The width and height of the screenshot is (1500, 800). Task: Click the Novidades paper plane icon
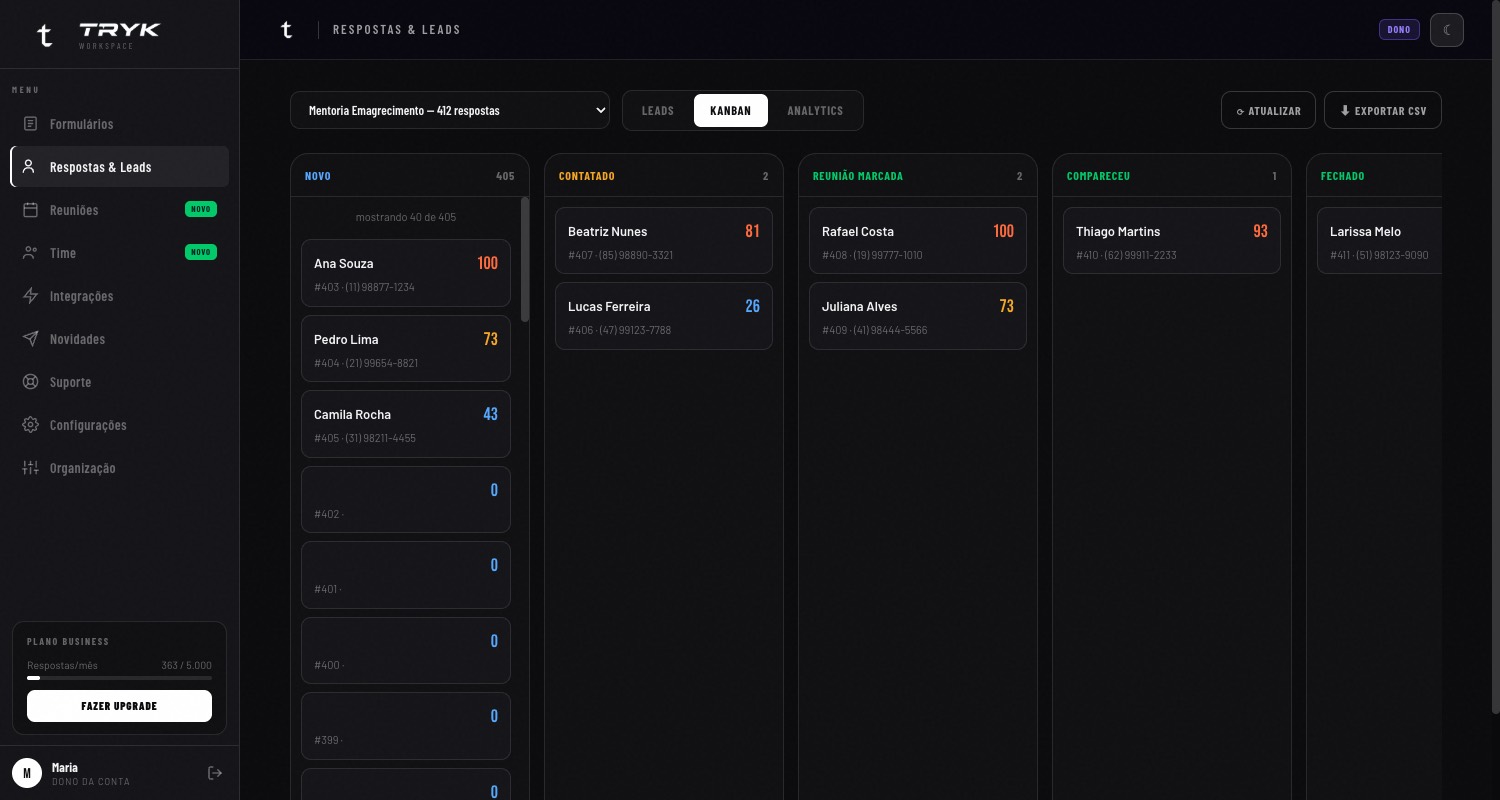point(30,339)
